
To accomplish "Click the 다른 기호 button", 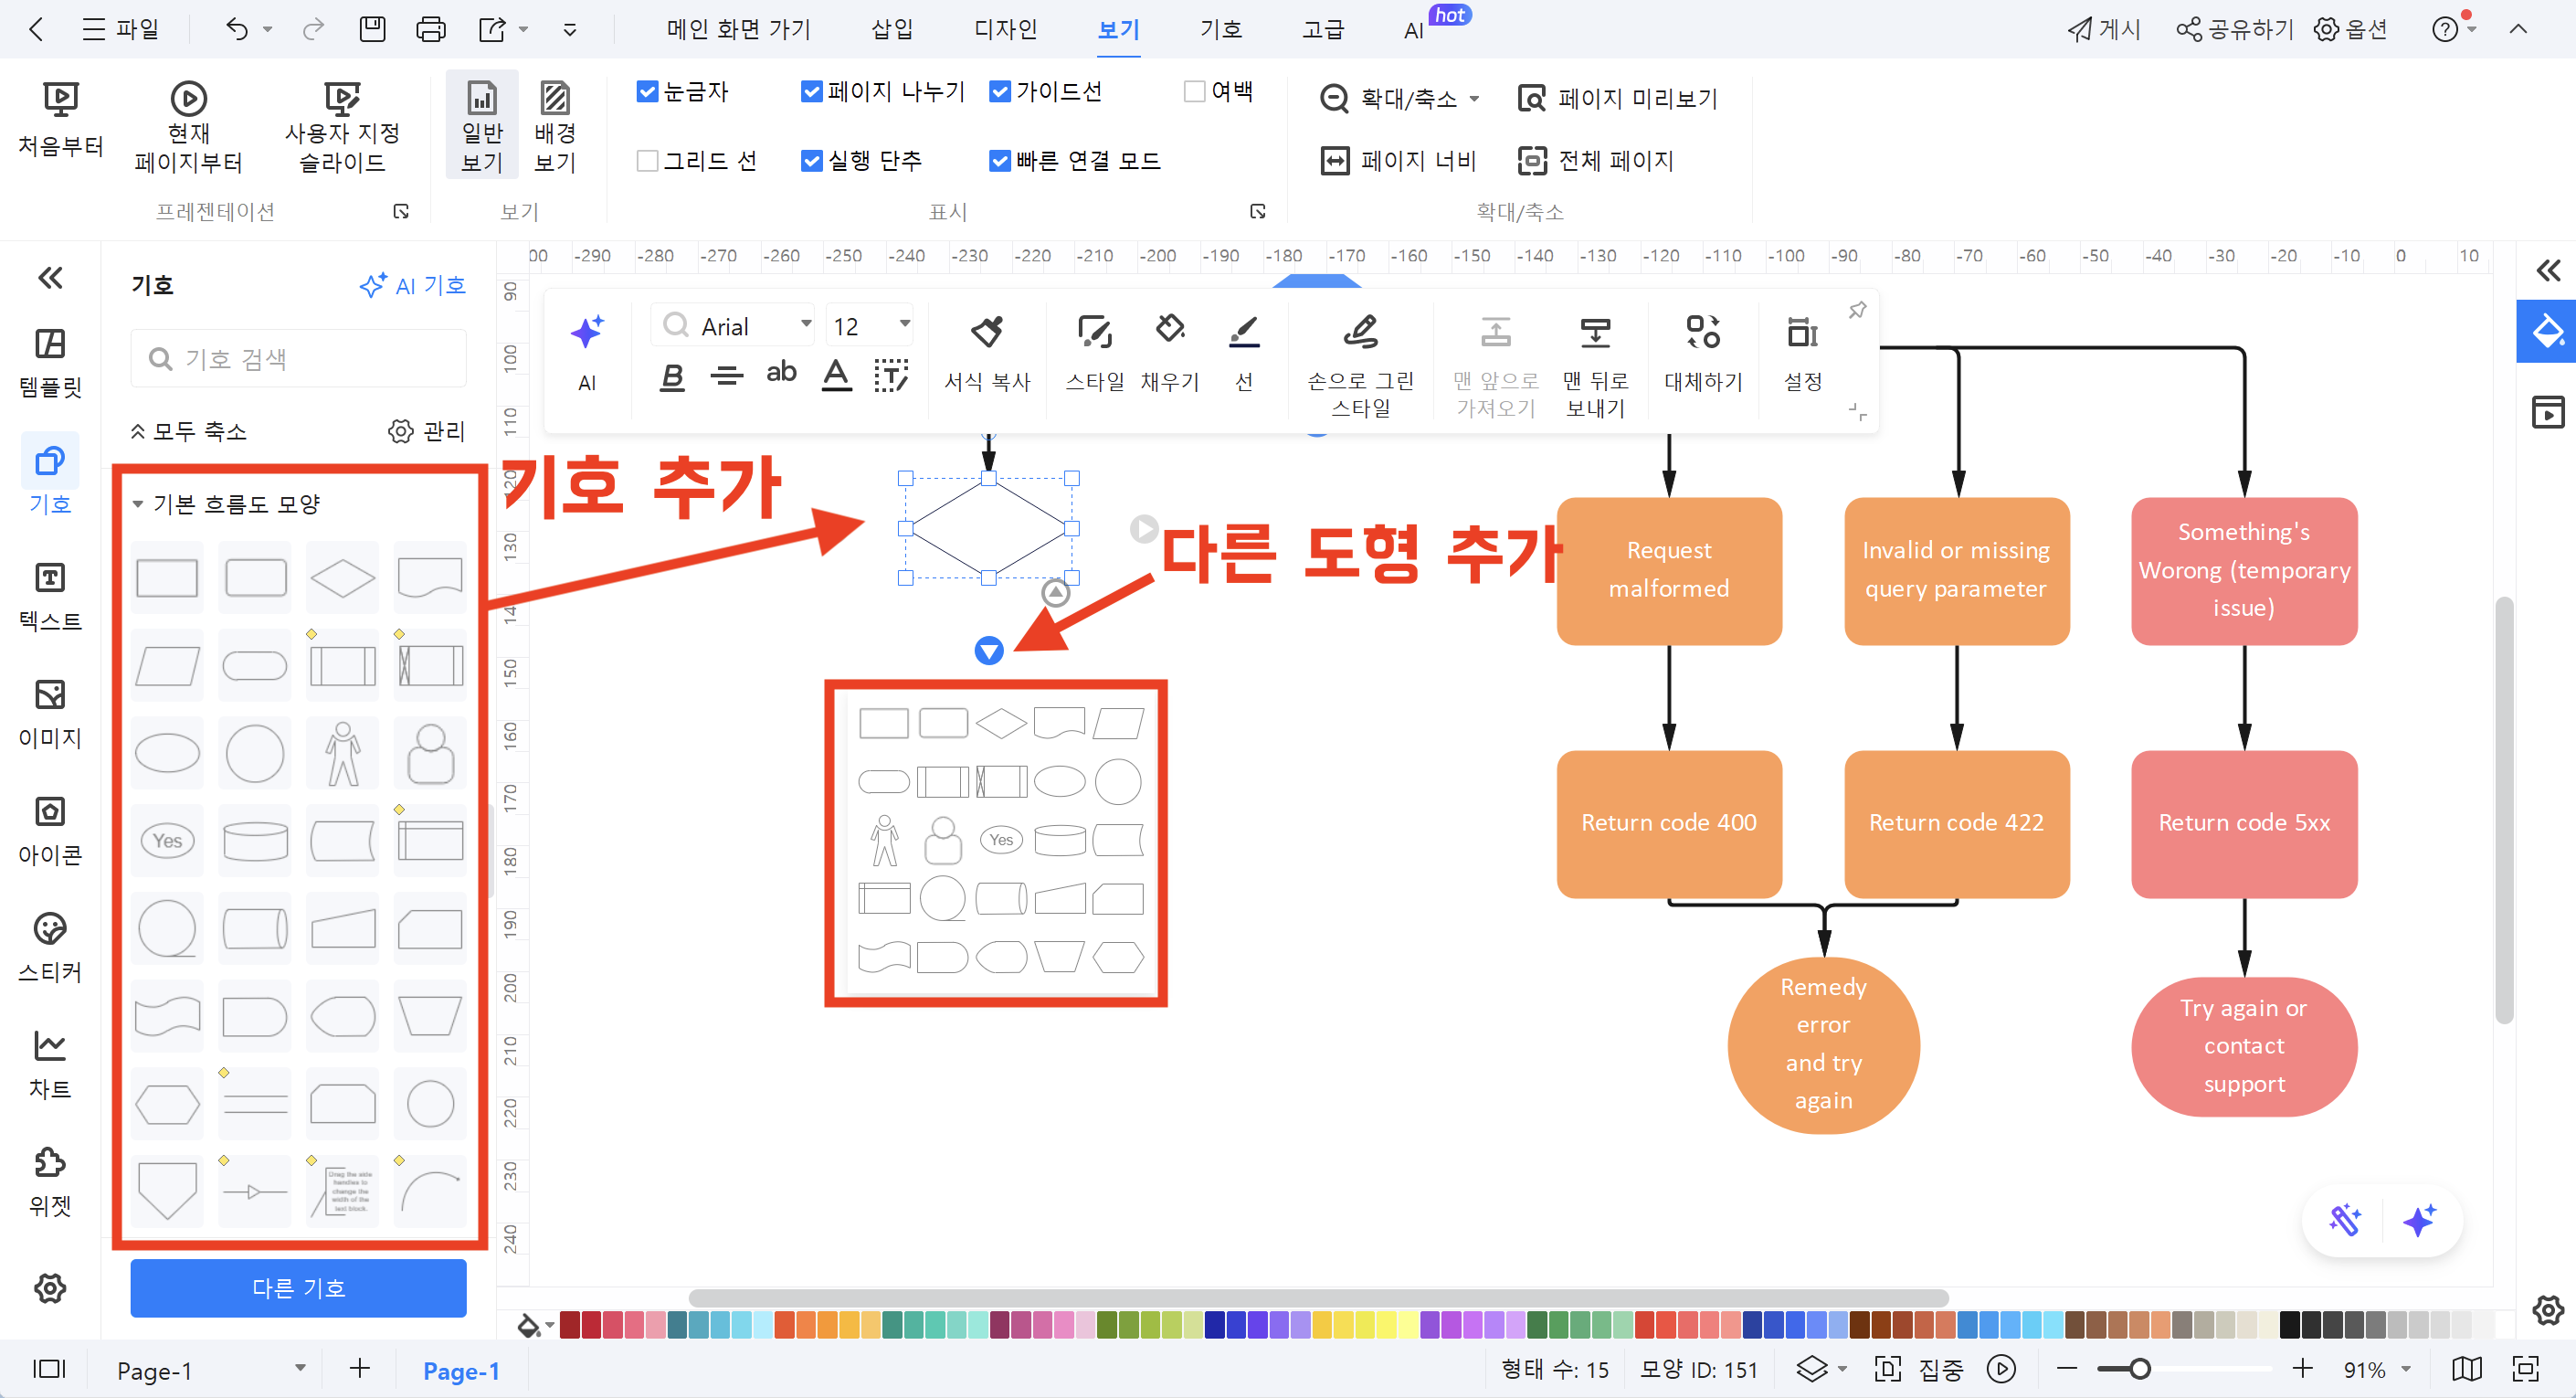I will click(x=297, y=1288).
